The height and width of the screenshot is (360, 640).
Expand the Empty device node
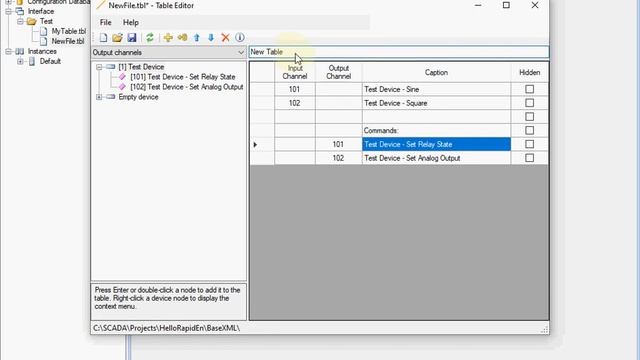click(x=99, y=97)
